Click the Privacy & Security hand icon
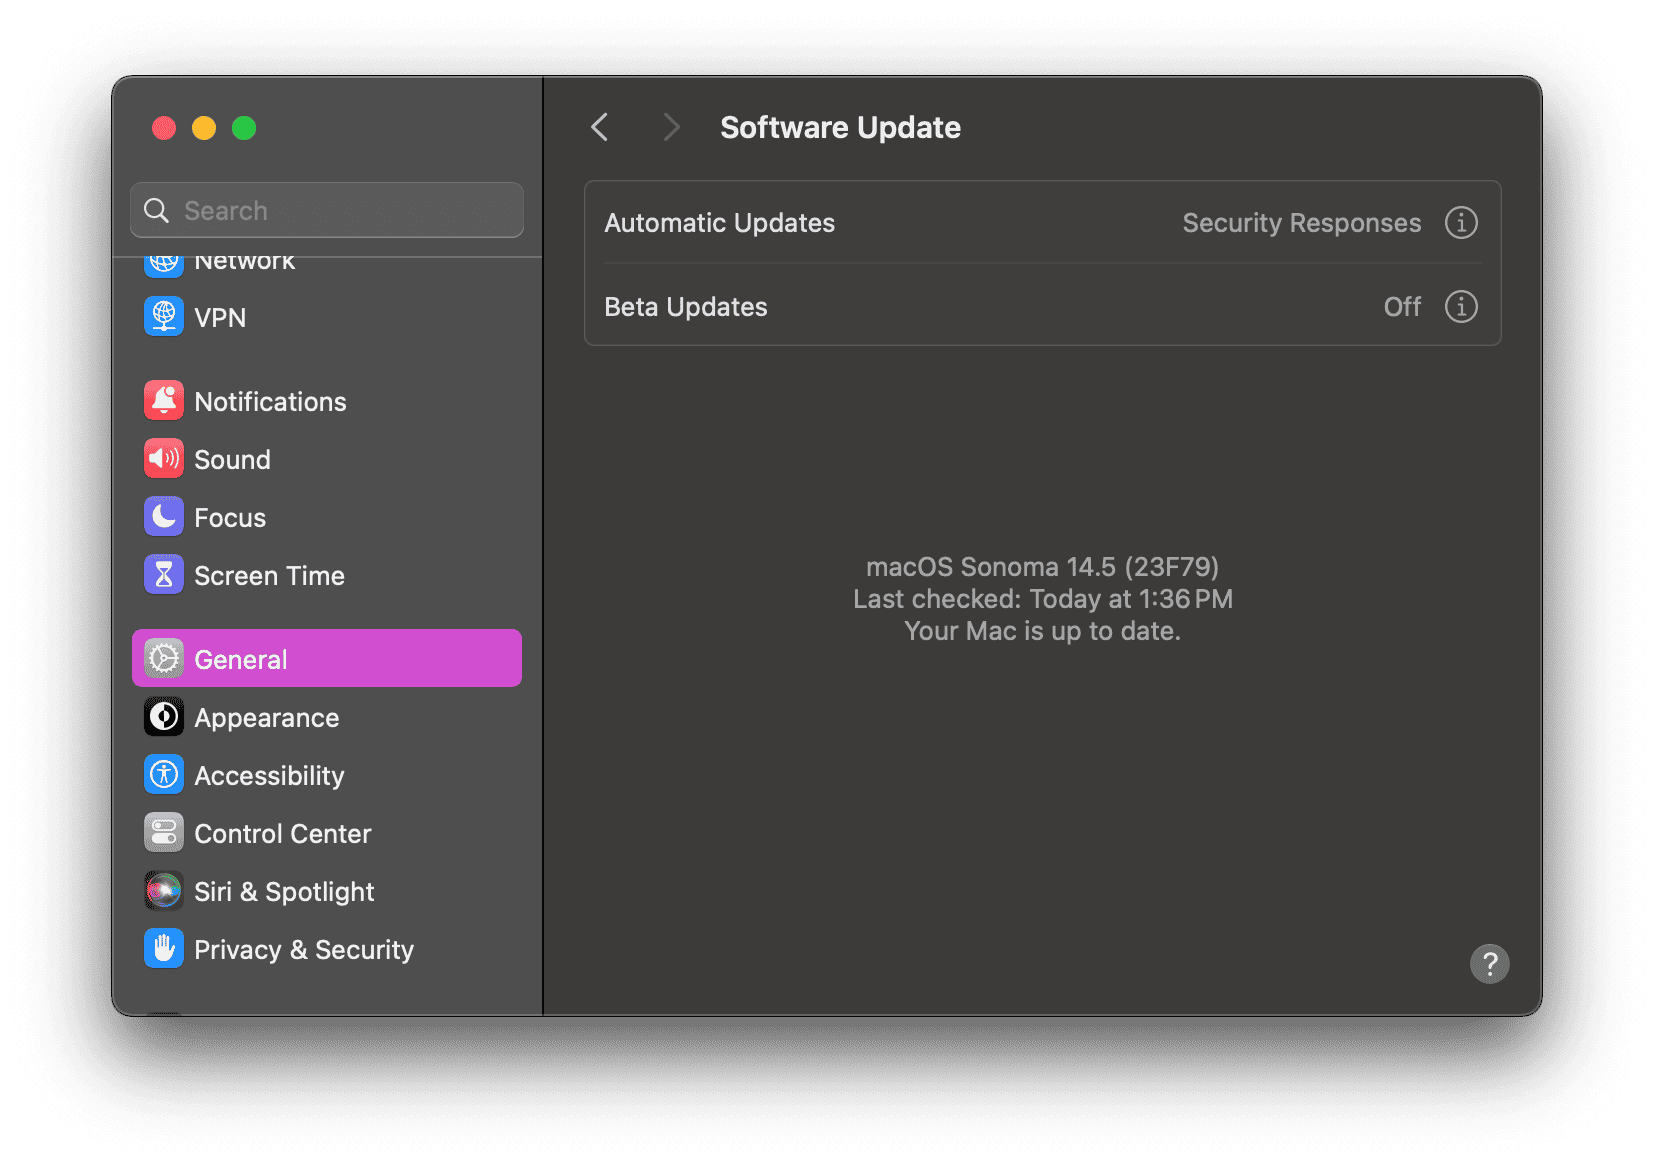The width and height of the screenshot is (1654, 1164). point(164,949)
